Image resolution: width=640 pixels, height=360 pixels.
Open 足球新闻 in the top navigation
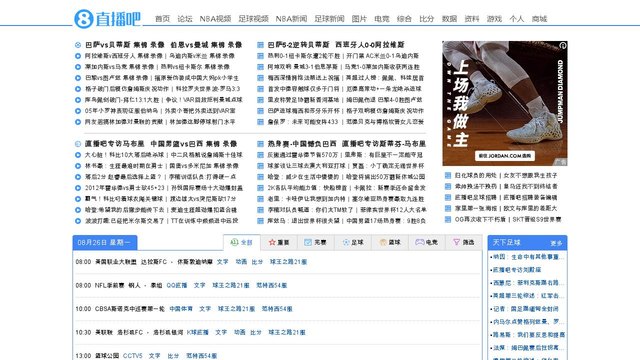coord(329,19)
